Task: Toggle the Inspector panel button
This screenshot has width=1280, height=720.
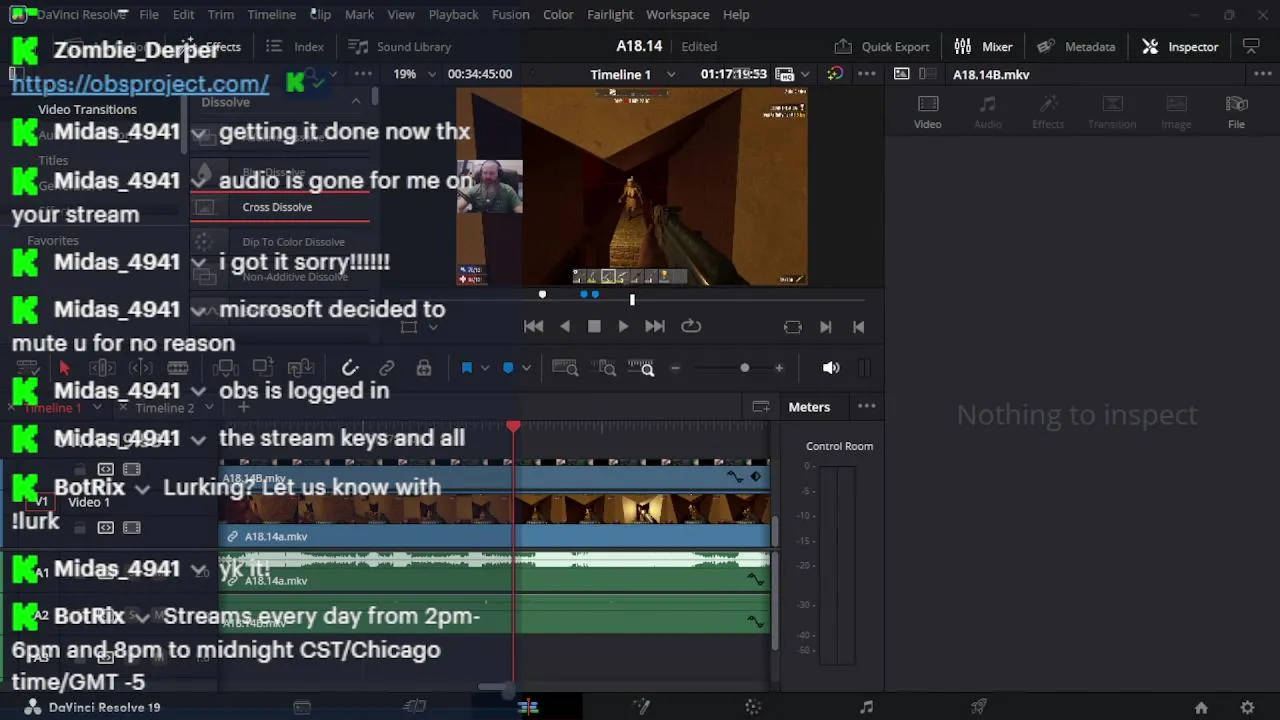Action: point(1180,46)
